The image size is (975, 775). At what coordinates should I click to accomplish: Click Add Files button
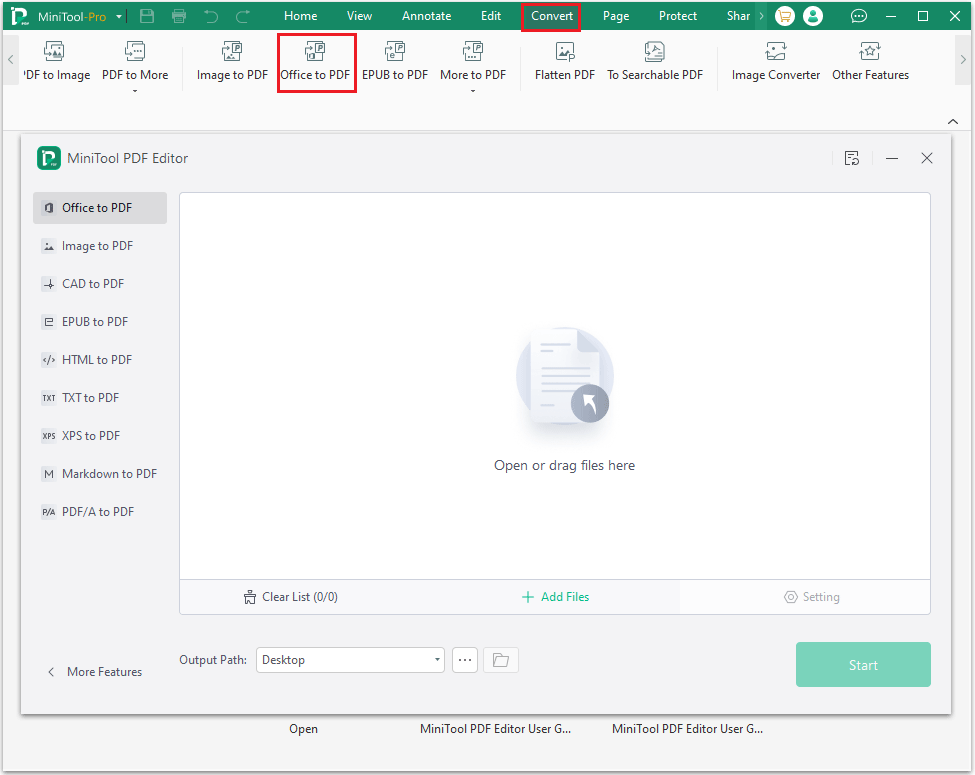(x=555, y=597)
